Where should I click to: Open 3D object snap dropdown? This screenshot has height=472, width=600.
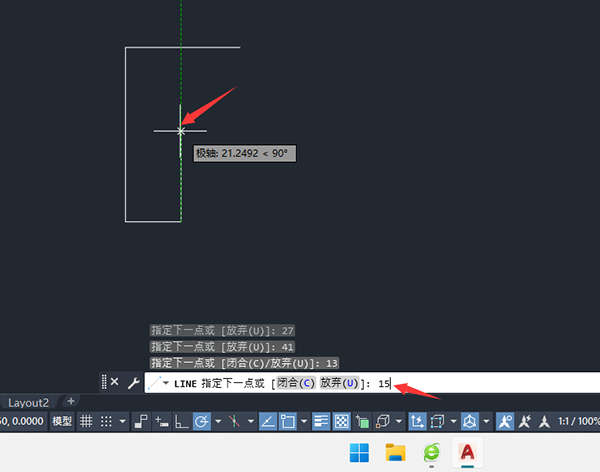coord(399,421)
